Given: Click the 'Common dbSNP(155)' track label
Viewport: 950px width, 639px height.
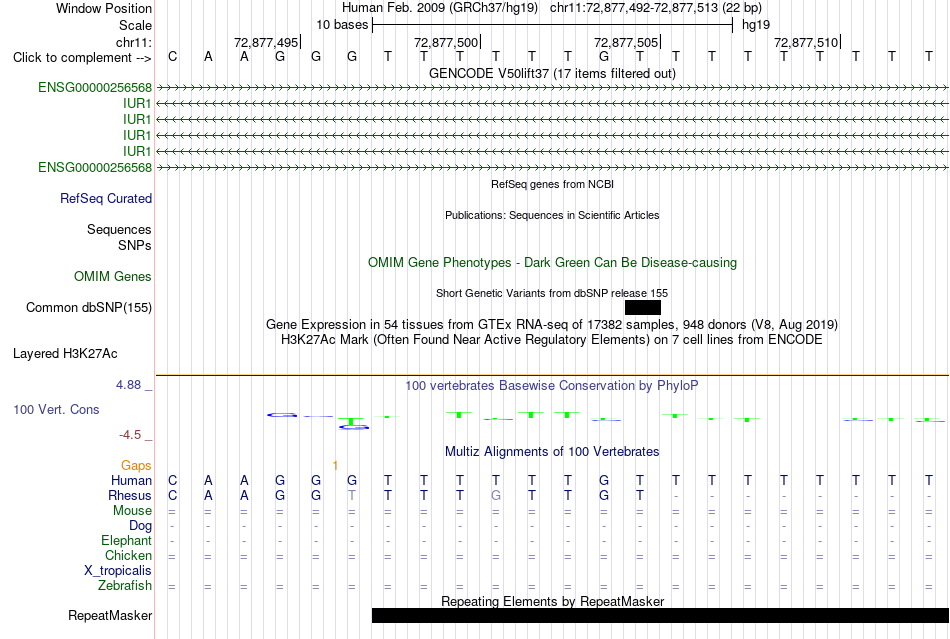Looking at the screenshot, I should 89,308.
